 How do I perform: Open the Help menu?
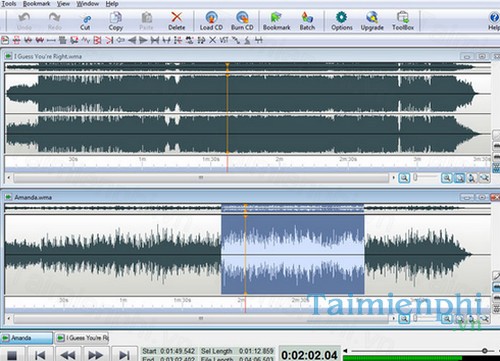click(x=112, y=4)
